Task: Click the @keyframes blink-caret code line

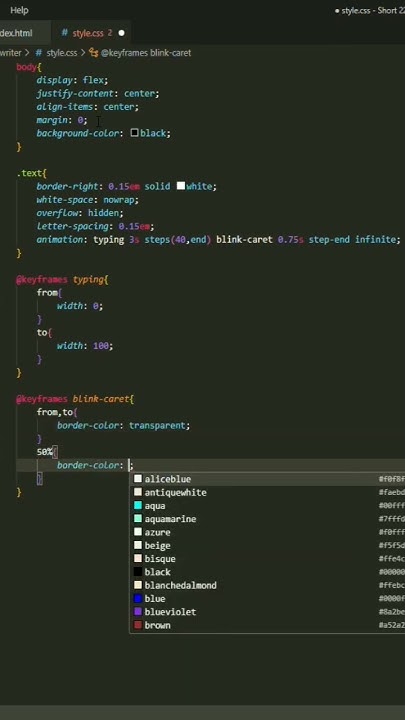Action: [75, 399]
